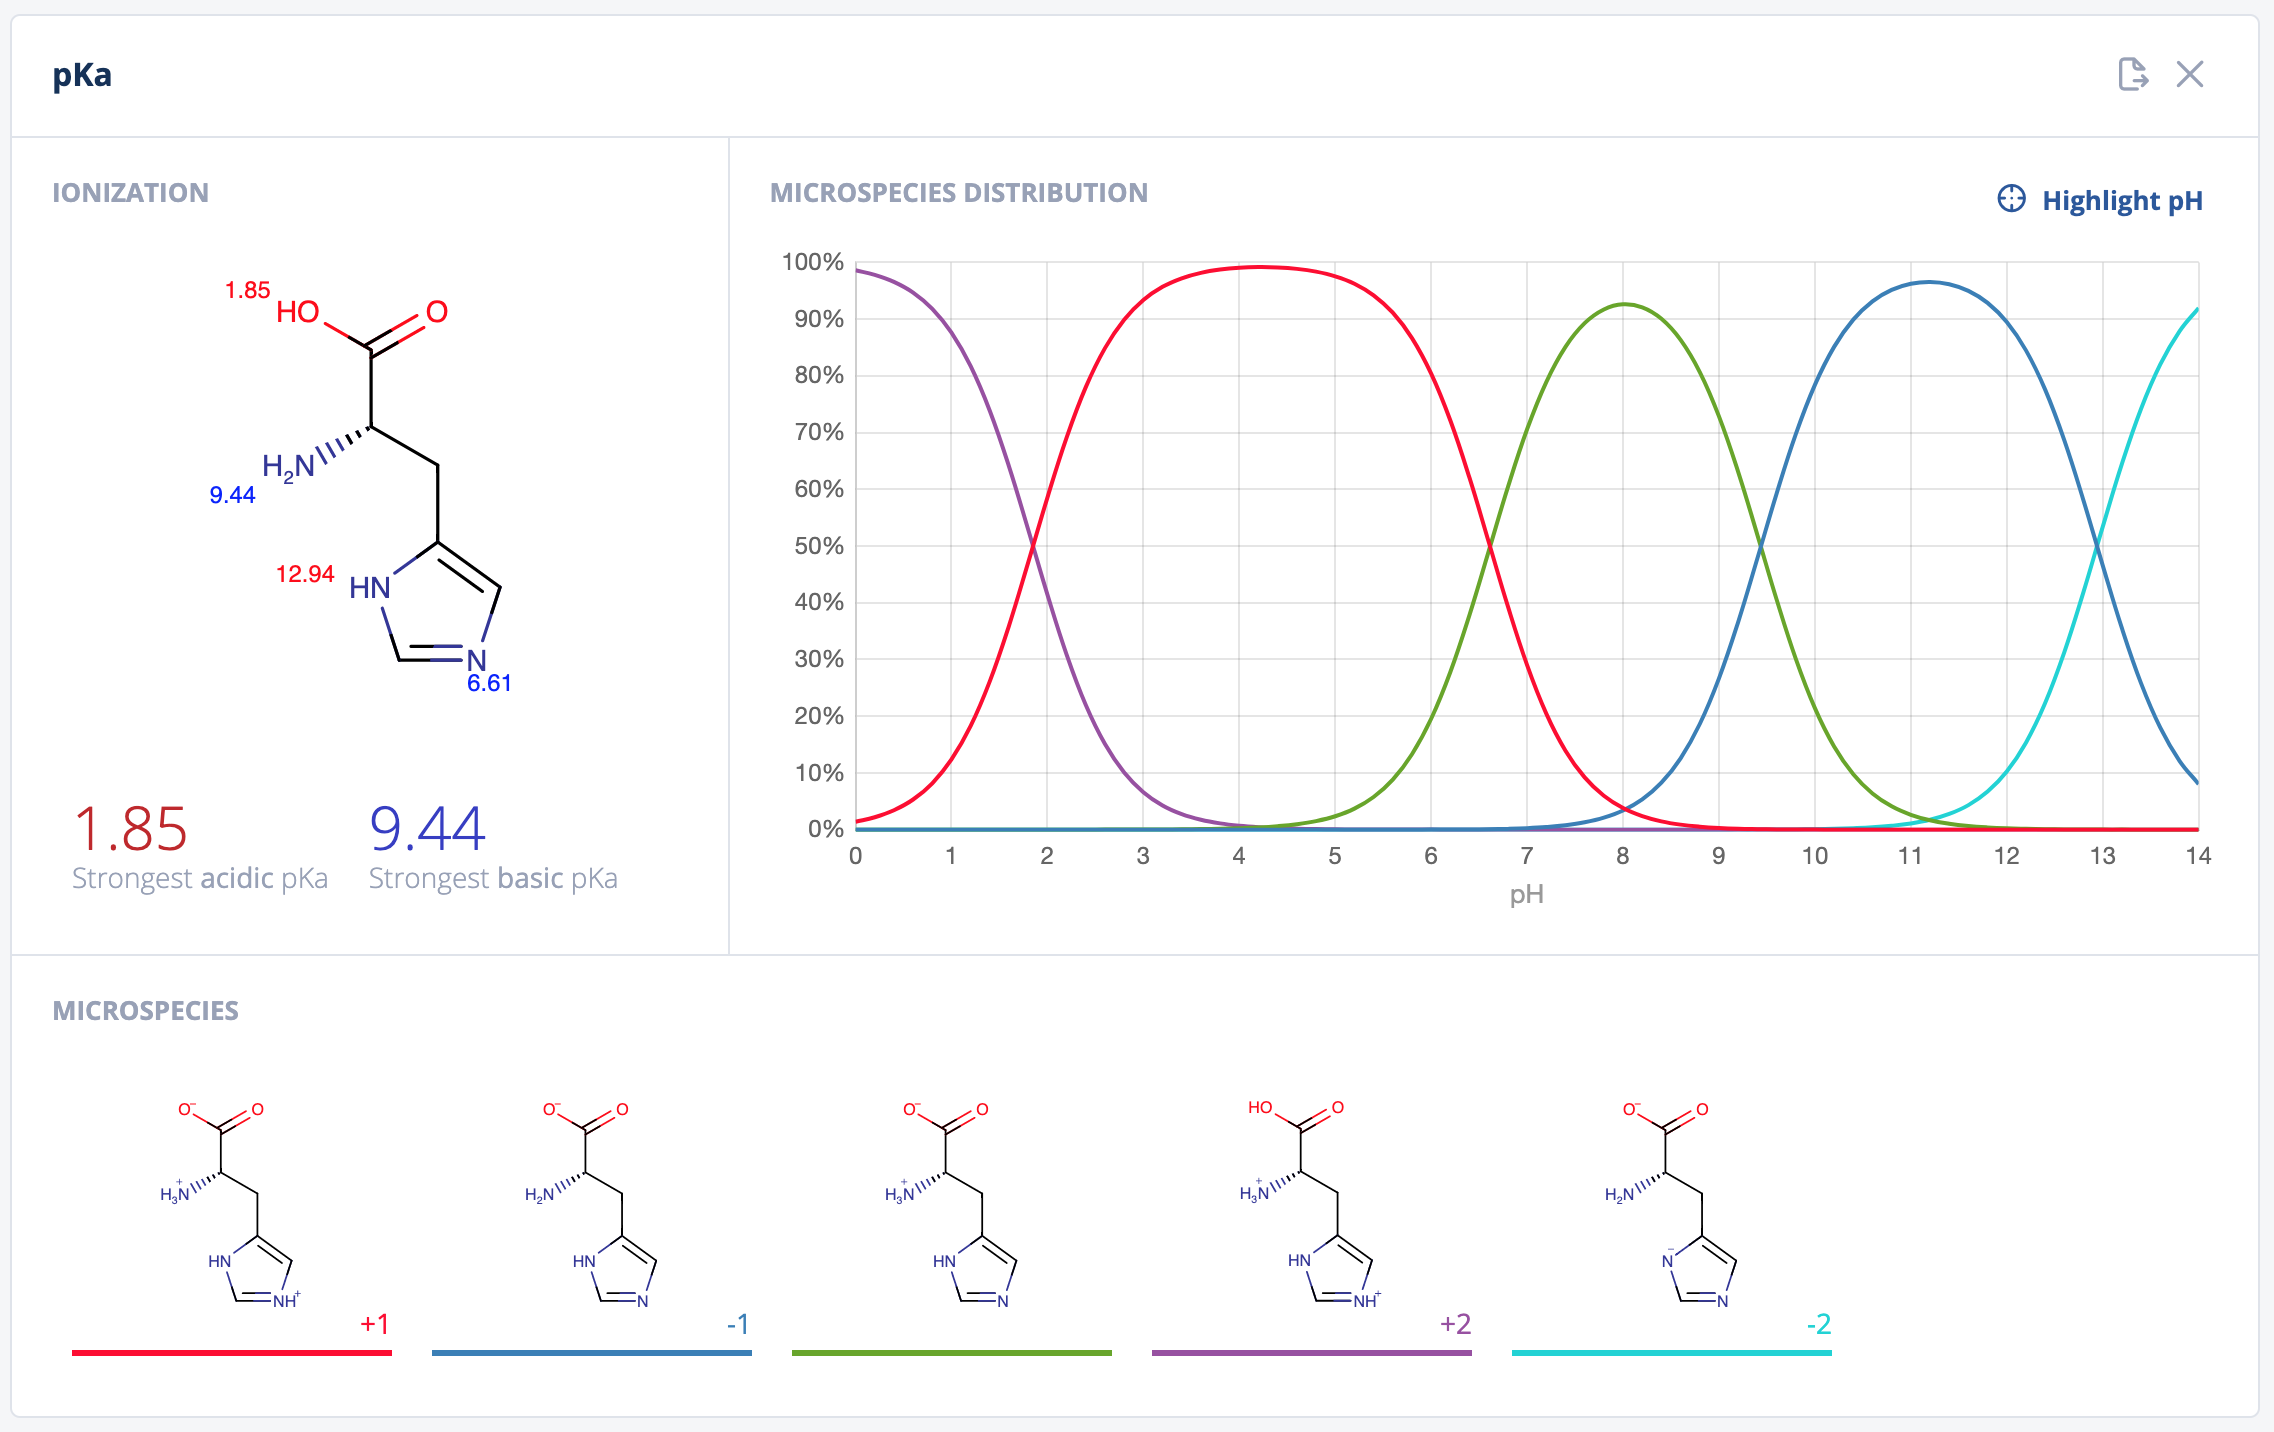The width and height of the screenshot is (2274, 1432).
Task: Click the strongest acidic pKa value 1.85
Action: (x=131, y=829)
